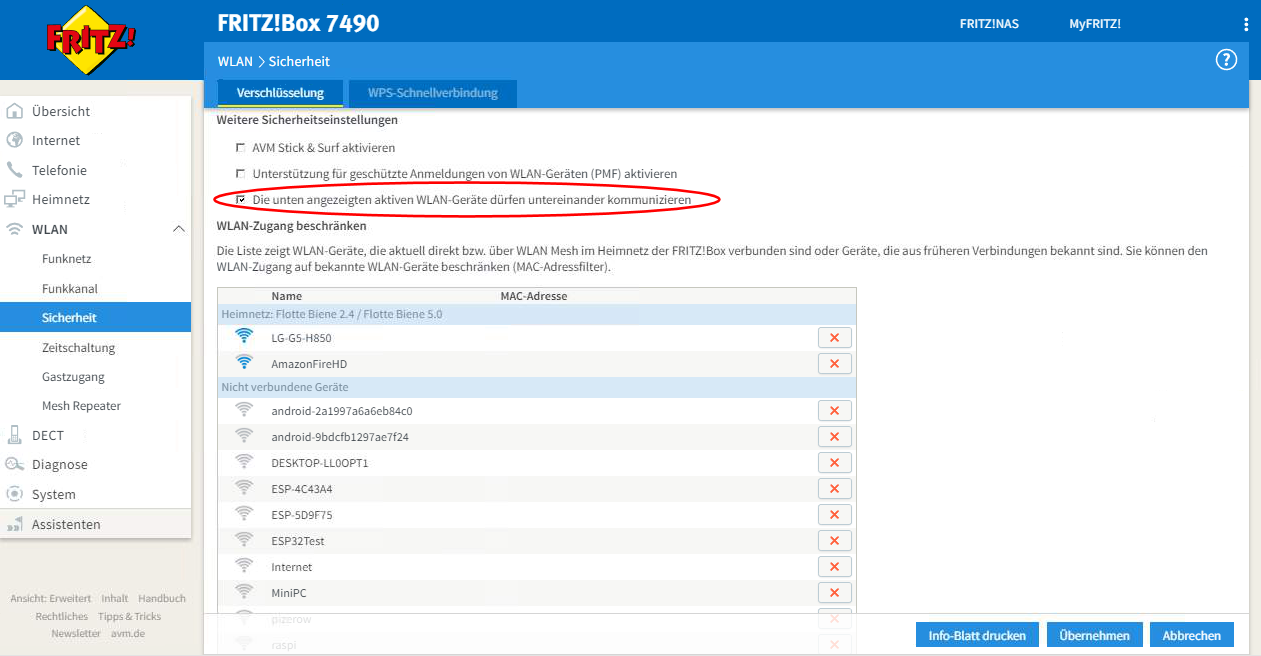Open Newsletter footer link
The width and height of the screenshot is (1261, 656).
76,633
